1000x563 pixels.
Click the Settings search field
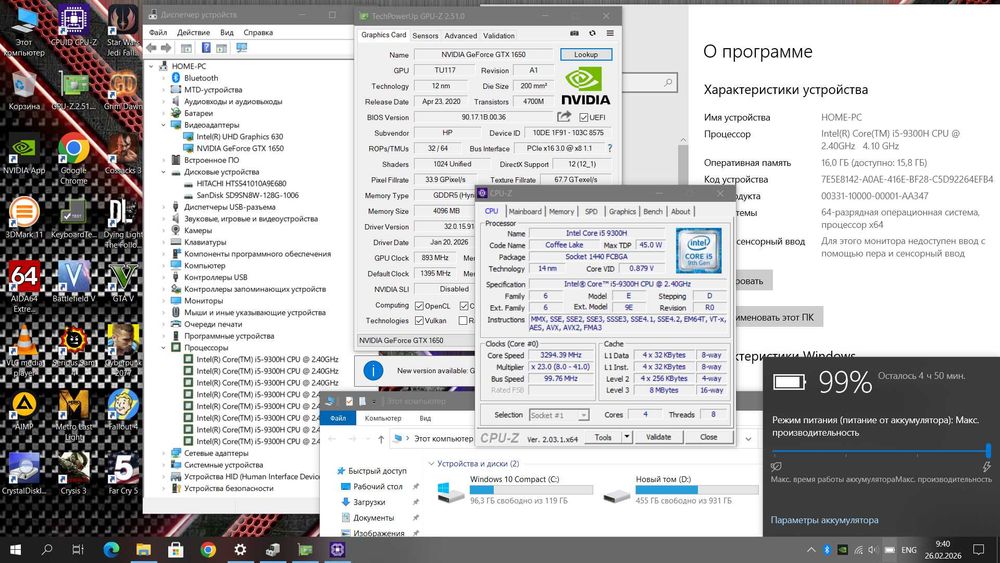pos(649,82)
